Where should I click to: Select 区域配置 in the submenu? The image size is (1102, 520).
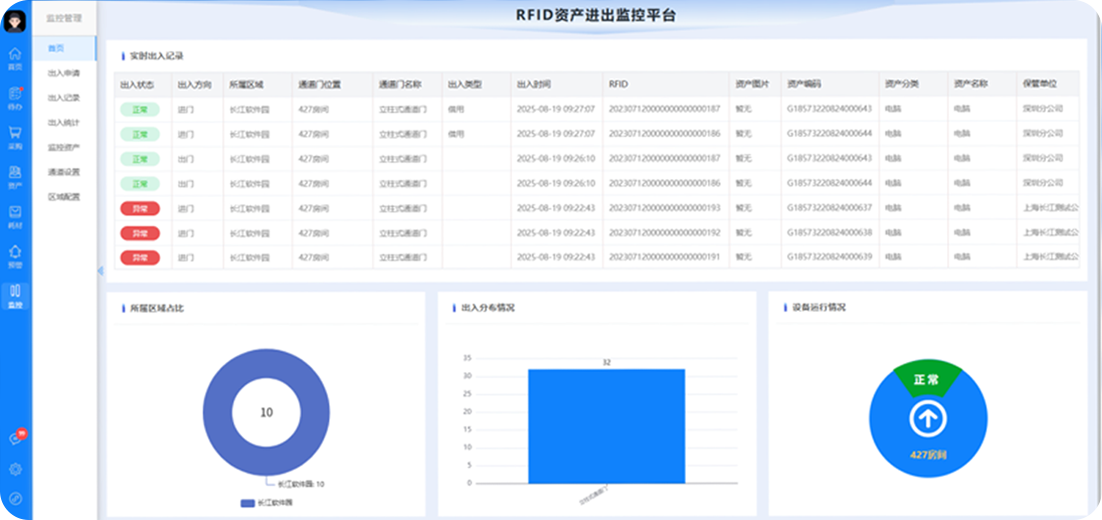pyautogui.click(x=64, y=197)
